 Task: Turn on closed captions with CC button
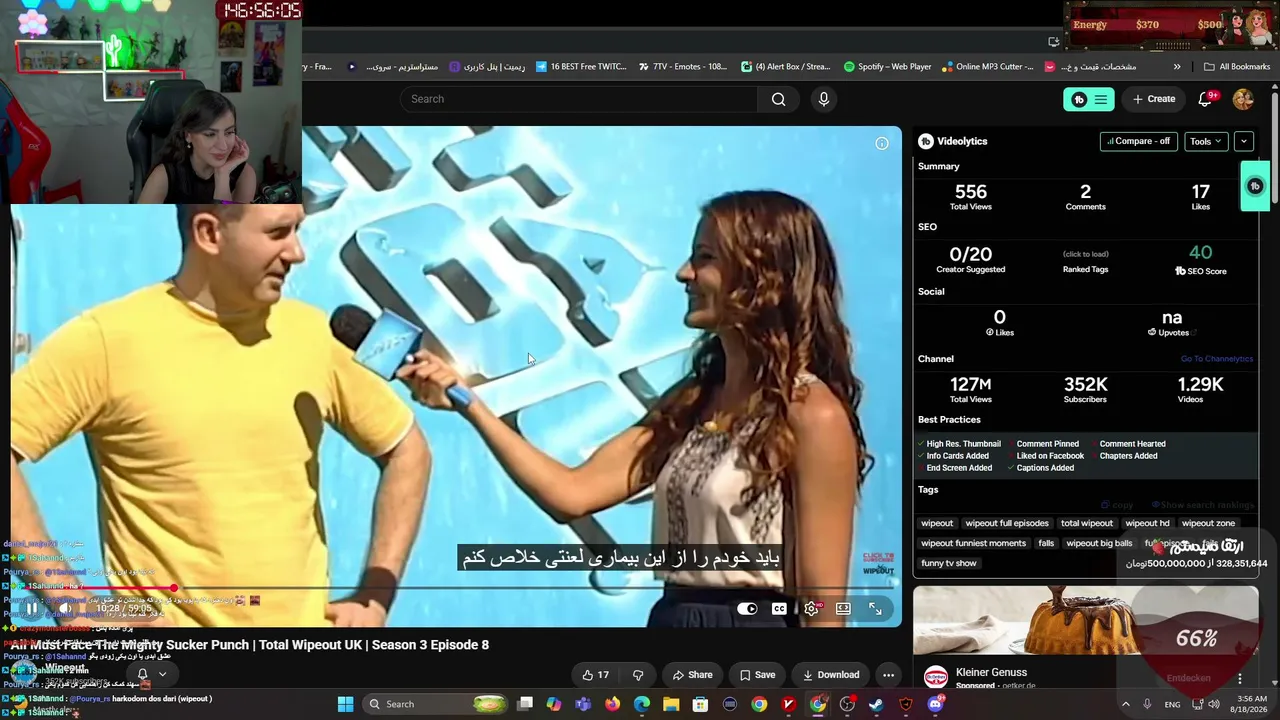point(779,608)
